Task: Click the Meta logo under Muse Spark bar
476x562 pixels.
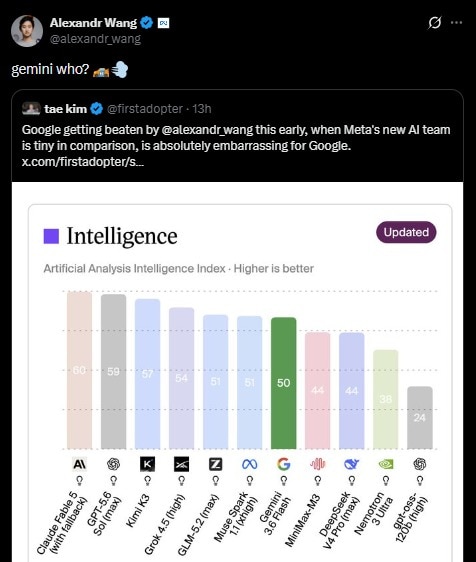Action: point(249,464)
